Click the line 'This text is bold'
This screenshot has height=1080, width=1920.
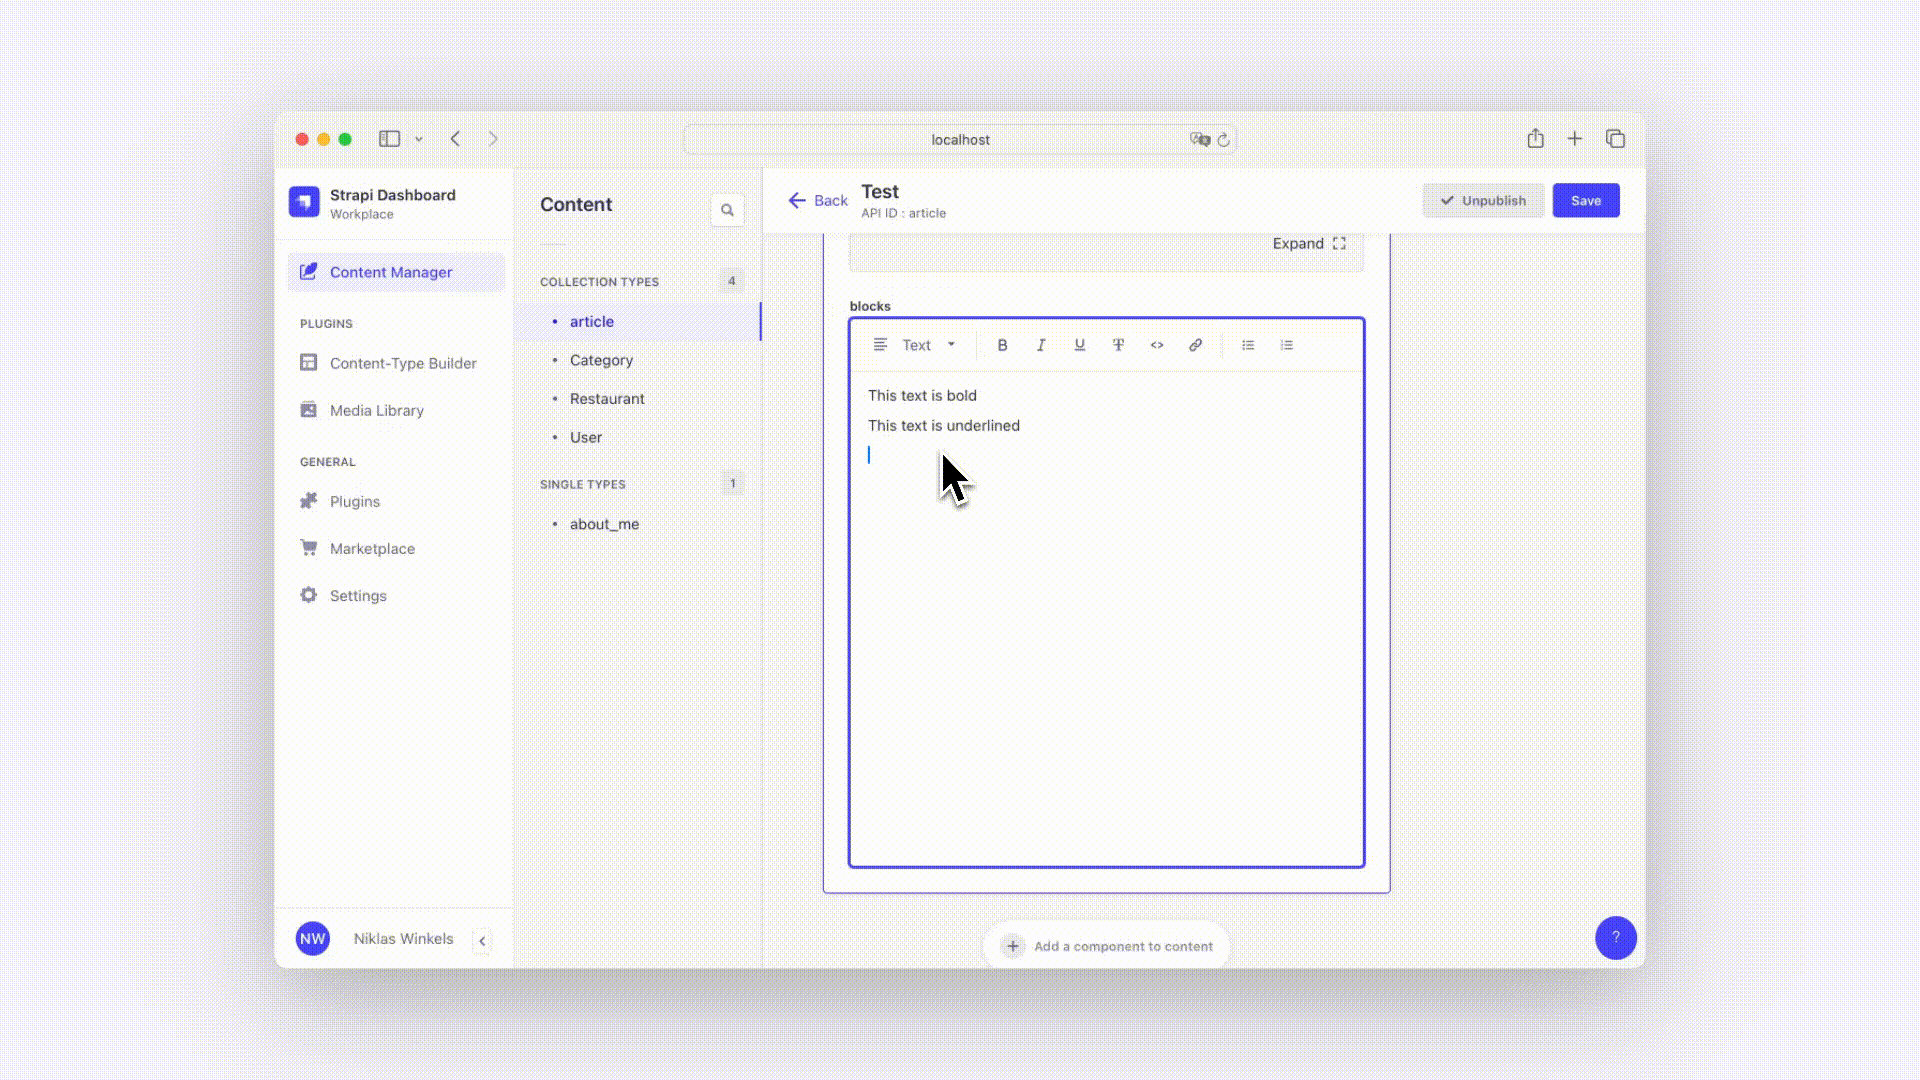pyautogui.click(x=922, y=396)
